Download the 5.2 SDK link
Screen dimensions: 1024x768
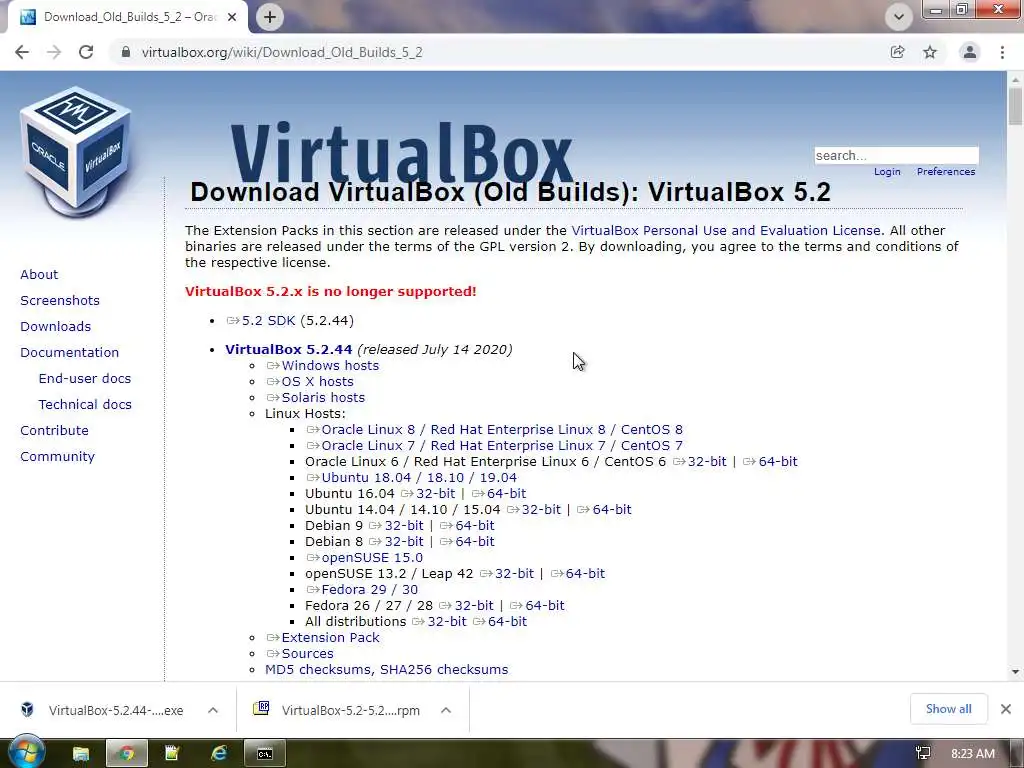pyautogui.click(x=268, y=321)
